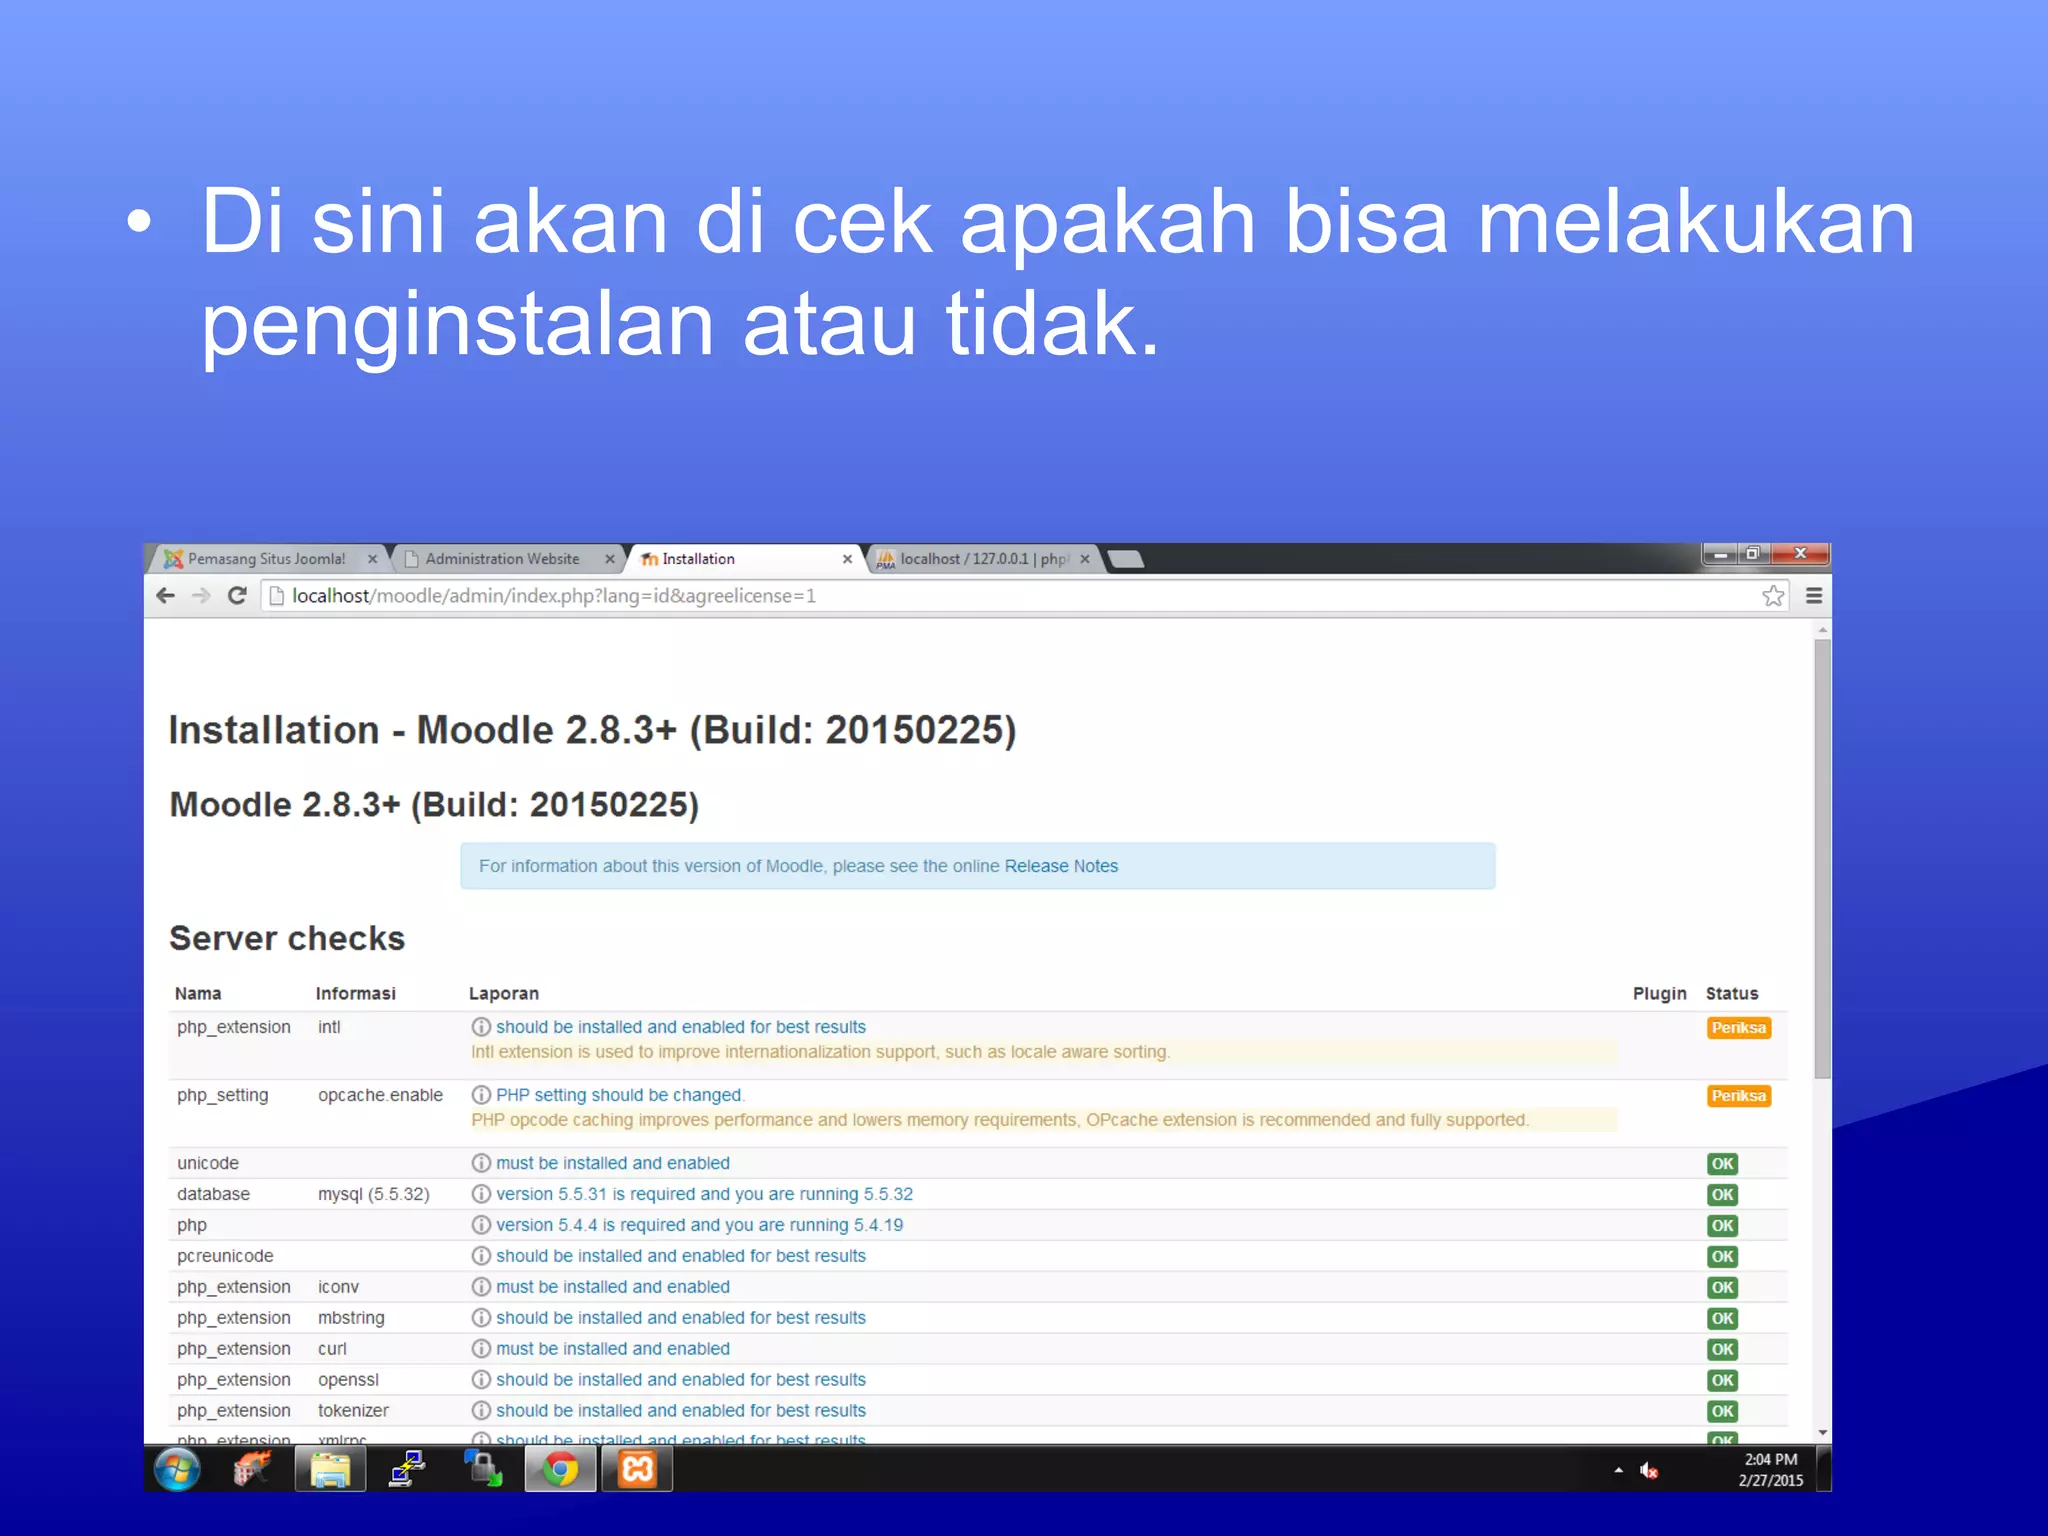The height and width of the screenshot is (1536, 2048).
Task: Open the Release Notes link
Action: click(1061, 866)
